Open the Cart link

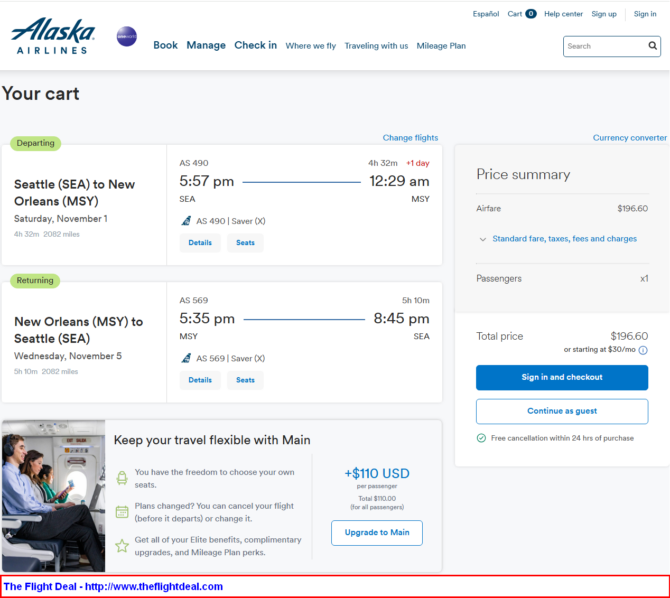pos(515,14)
